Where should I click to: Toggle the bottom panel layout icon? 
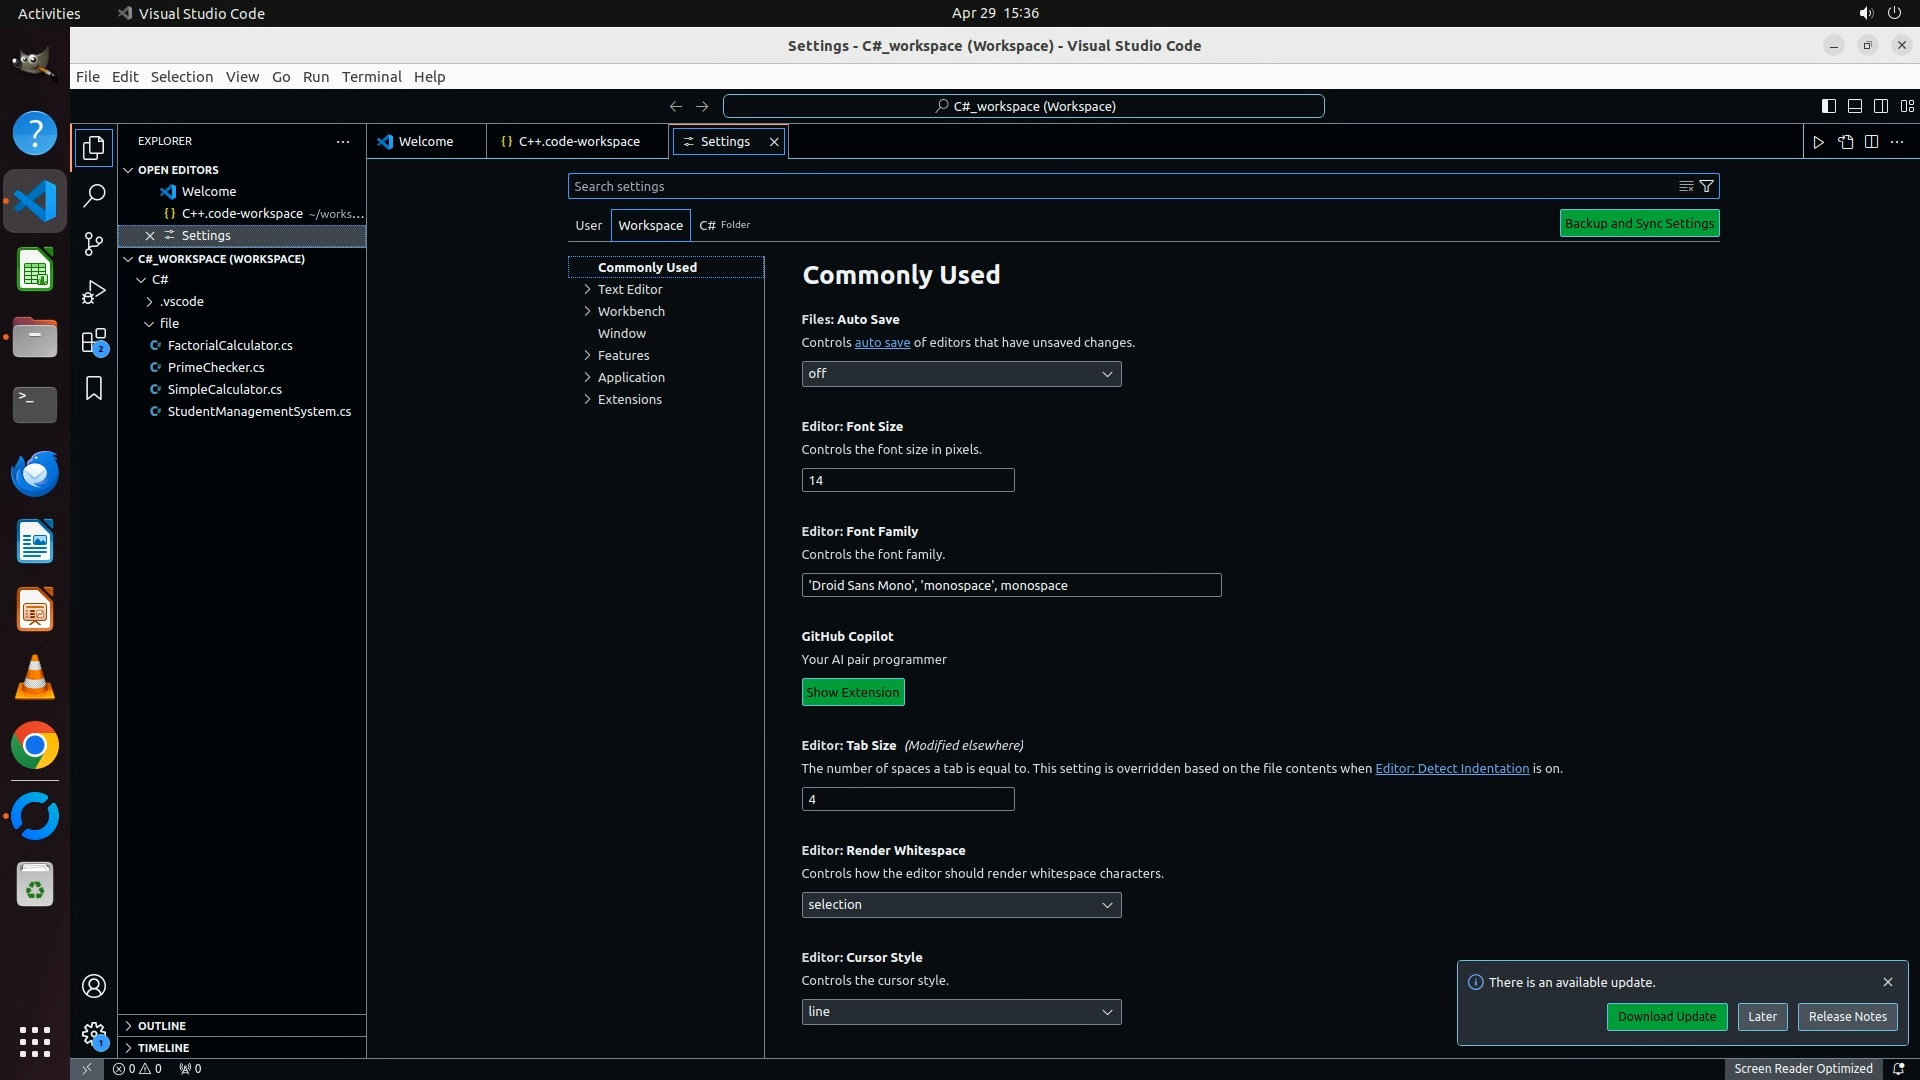[x=1854, y=106]
